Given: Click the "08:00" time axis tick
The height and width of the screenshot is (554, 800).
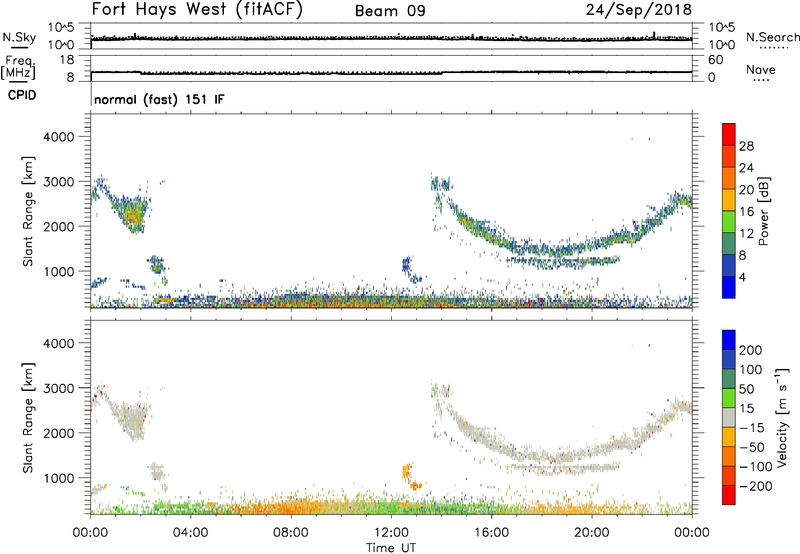Looking at the screenshot, I should pos(290,533).
